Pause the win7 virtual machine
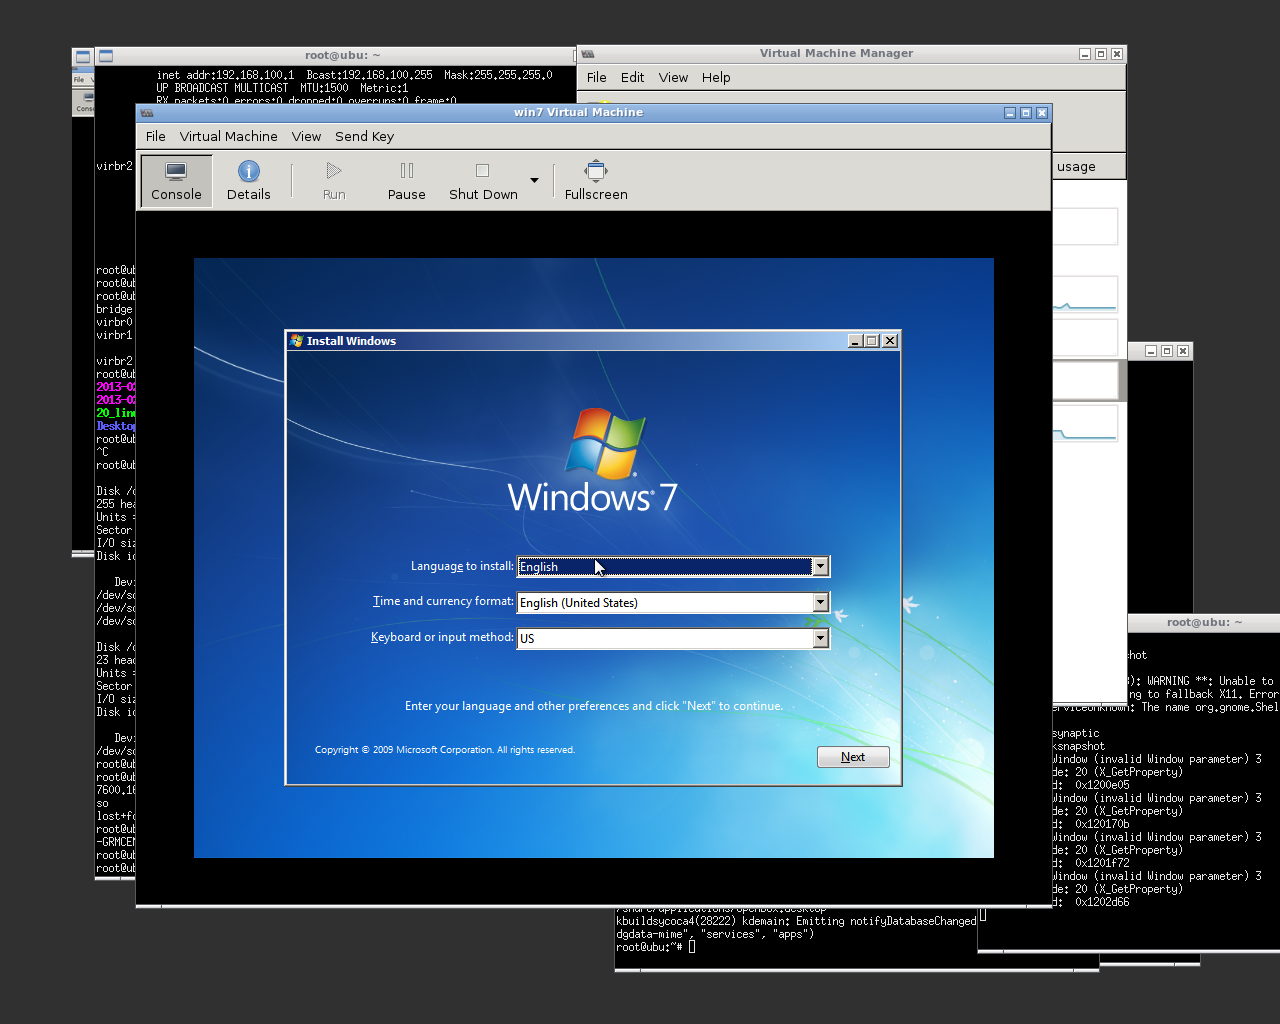1280x1024 pixels. pyautogui.click(x=406, y=181)
